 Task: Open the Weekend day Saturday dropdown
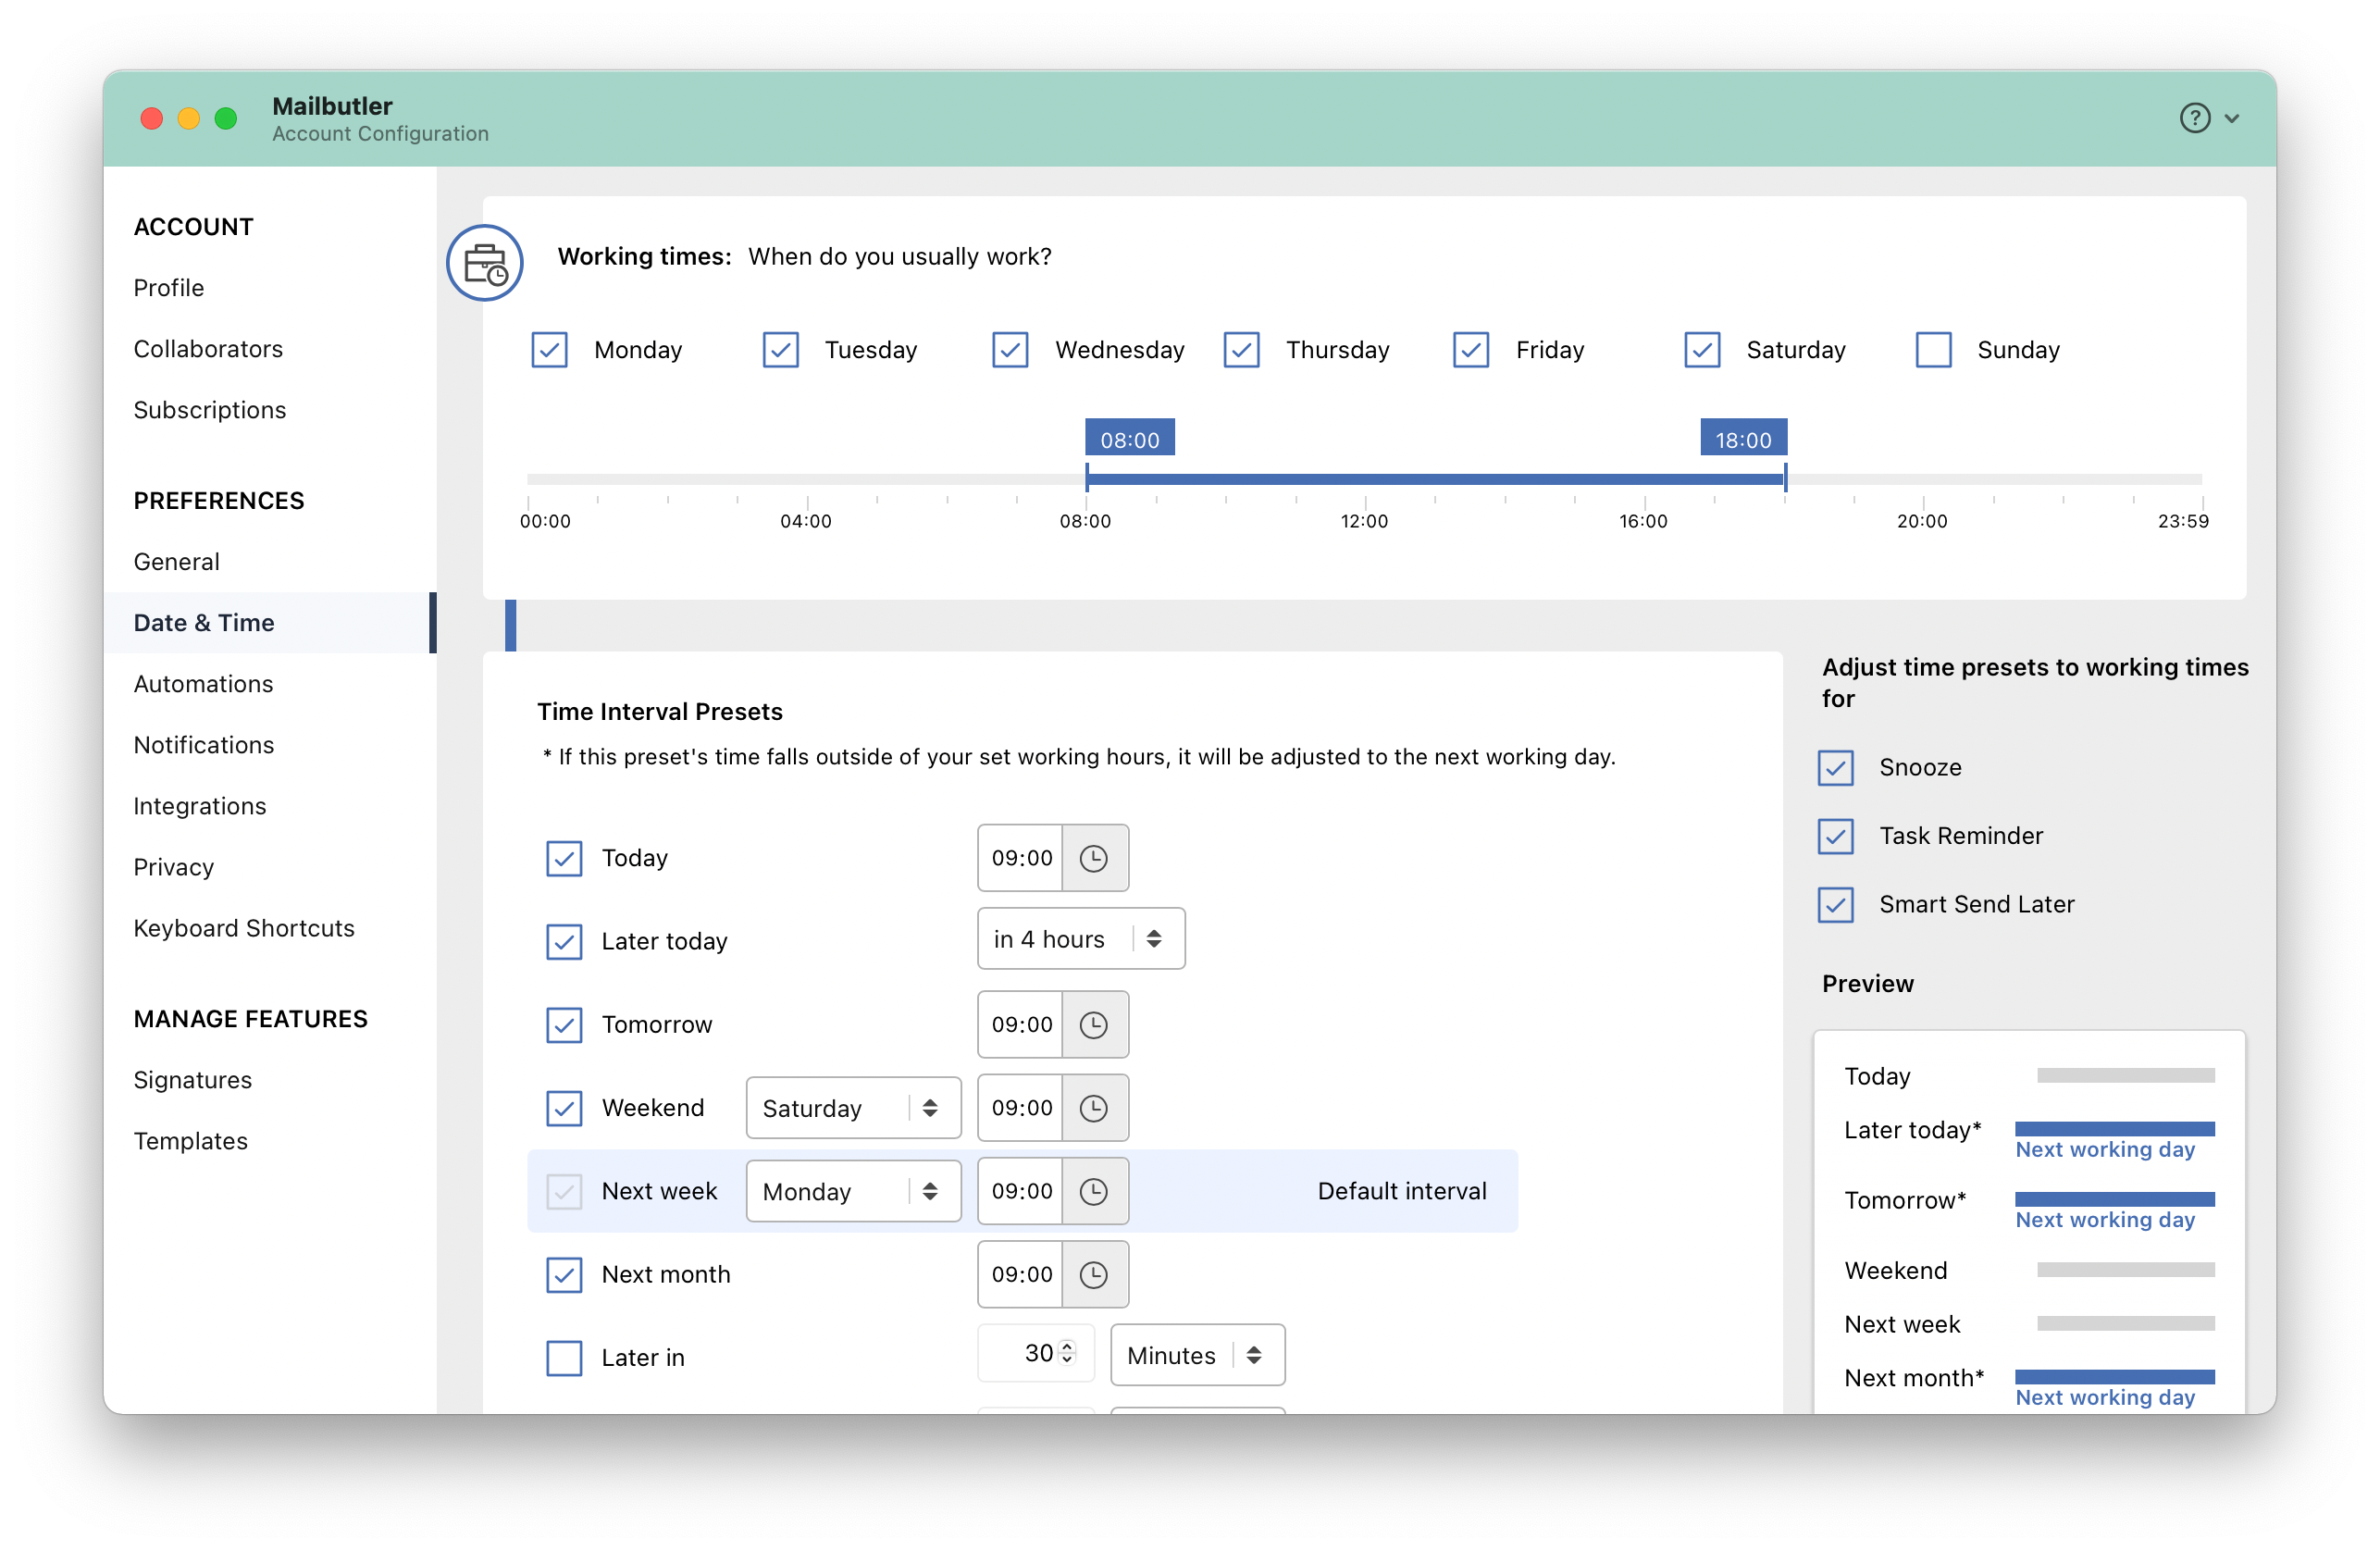tap(854, 1108)
